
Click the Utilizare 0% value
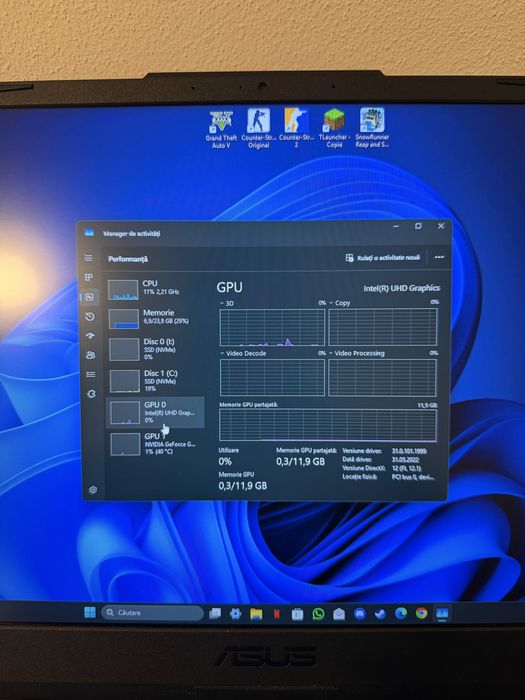click(x=225, y=461)
